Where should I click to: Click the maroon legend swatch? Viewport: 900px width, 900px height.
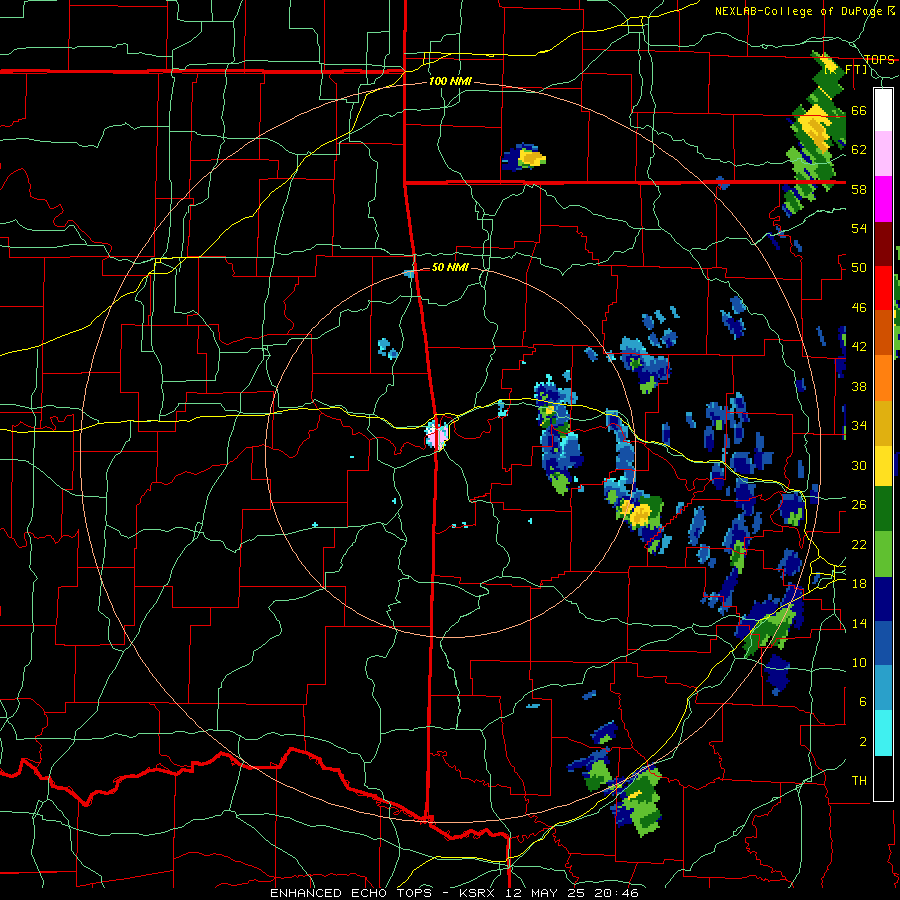883,244
